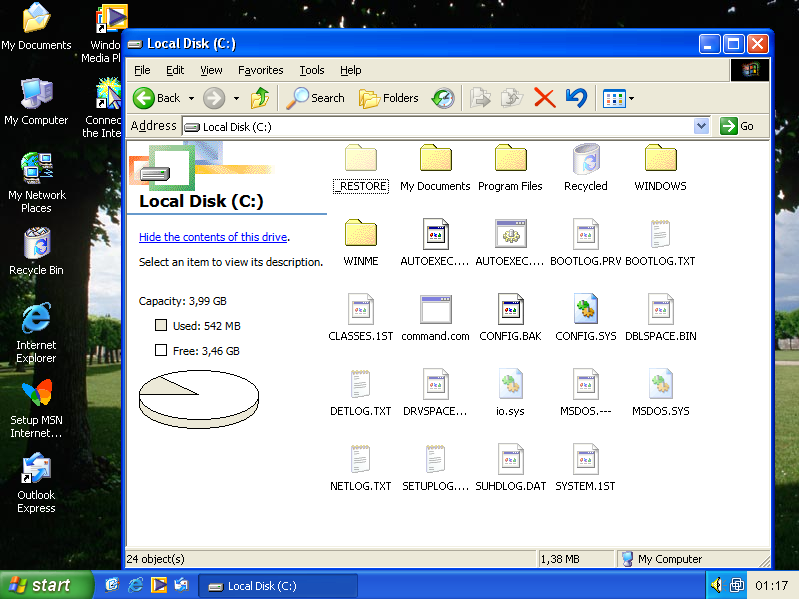The height and width of the screenshot is (599, 799).
Task: Click the Local Disk (C:) taskbar button
Action: [278, 586]
